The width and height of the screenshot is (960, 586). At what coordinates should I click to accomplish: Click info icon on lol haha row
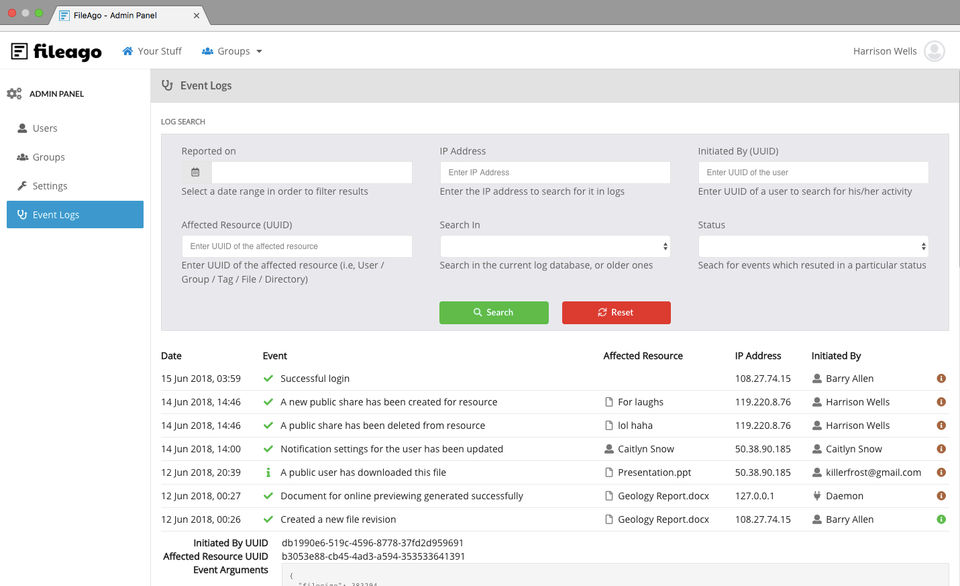[941, 426]
